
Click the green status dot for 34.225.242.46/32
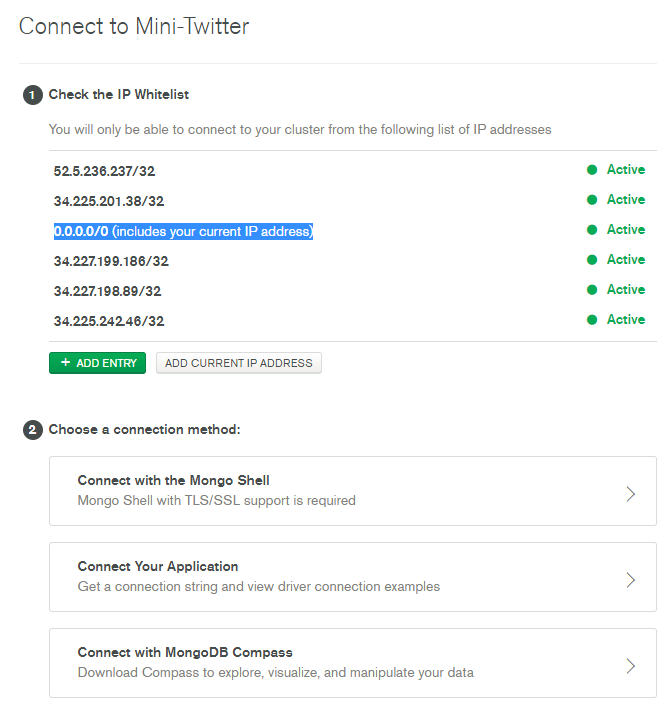tap(592, 320)
